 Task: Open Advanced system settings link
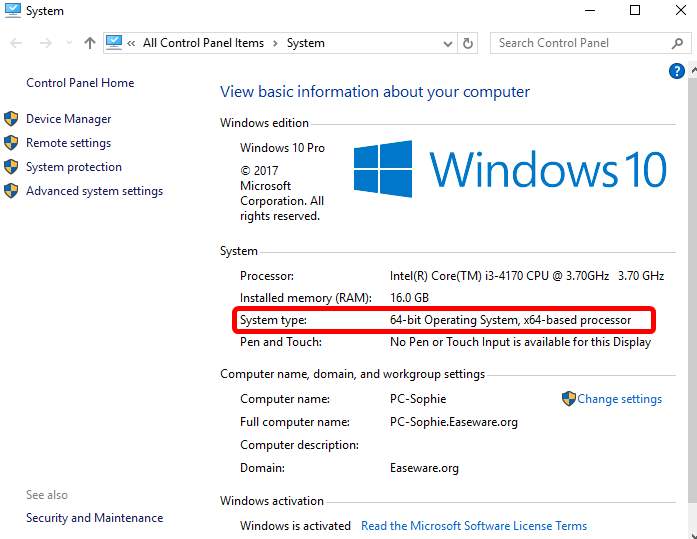(94, 191)
